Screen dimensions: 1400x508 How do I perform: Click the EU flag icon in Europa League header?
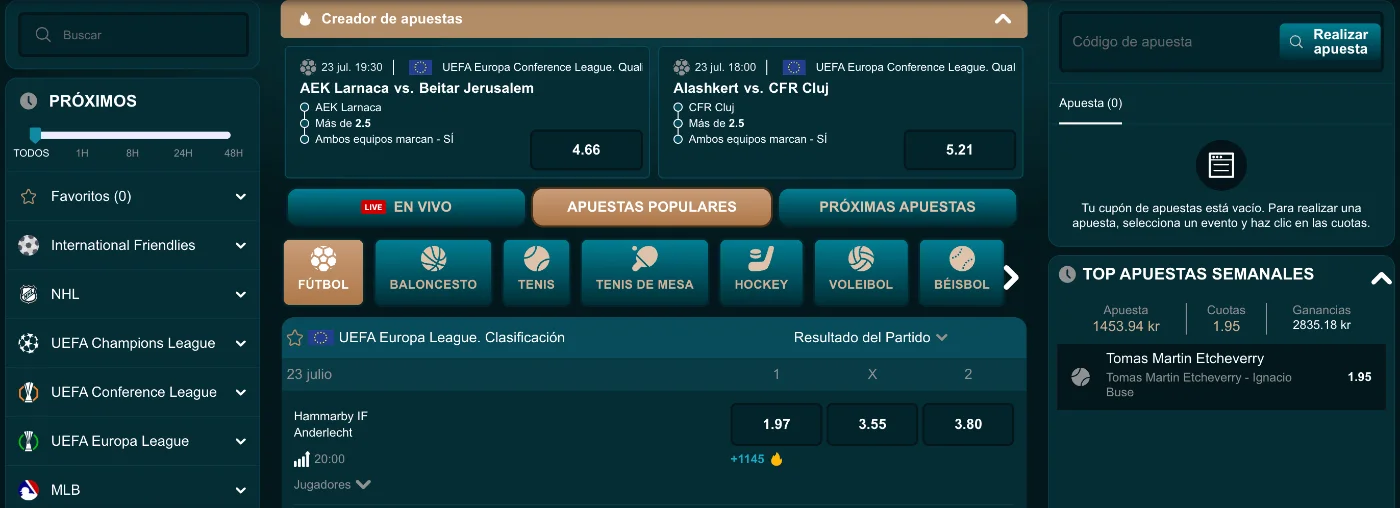click(321, 338)
